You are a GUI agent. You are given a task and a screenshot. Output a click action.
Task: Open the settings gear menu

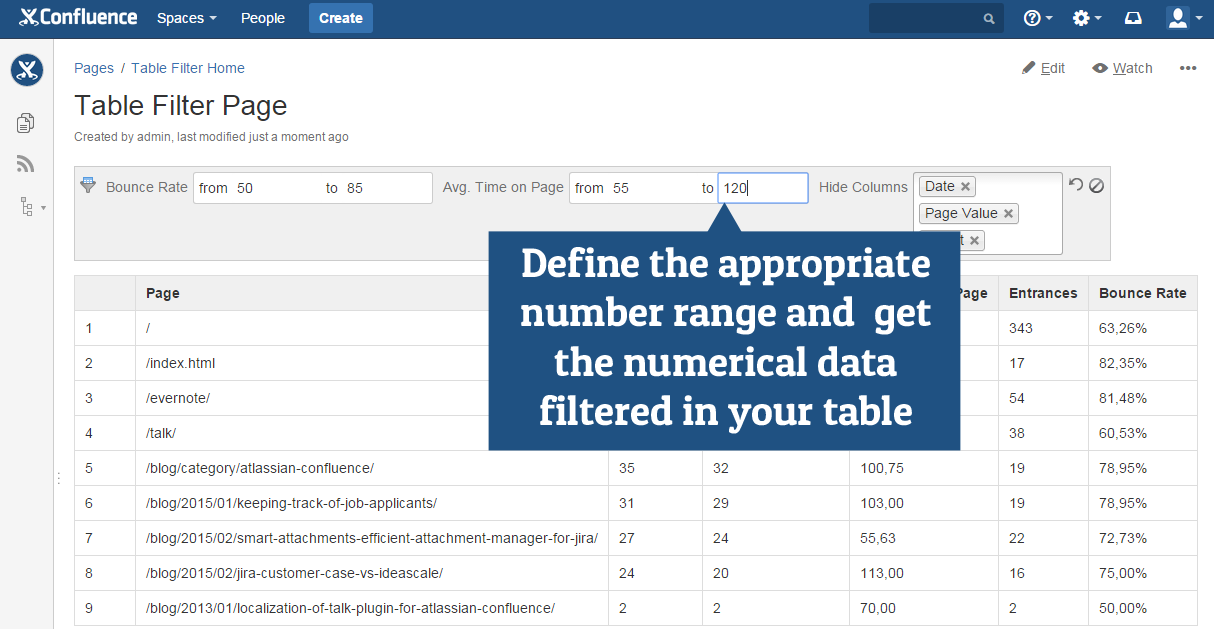(1087, 18)
